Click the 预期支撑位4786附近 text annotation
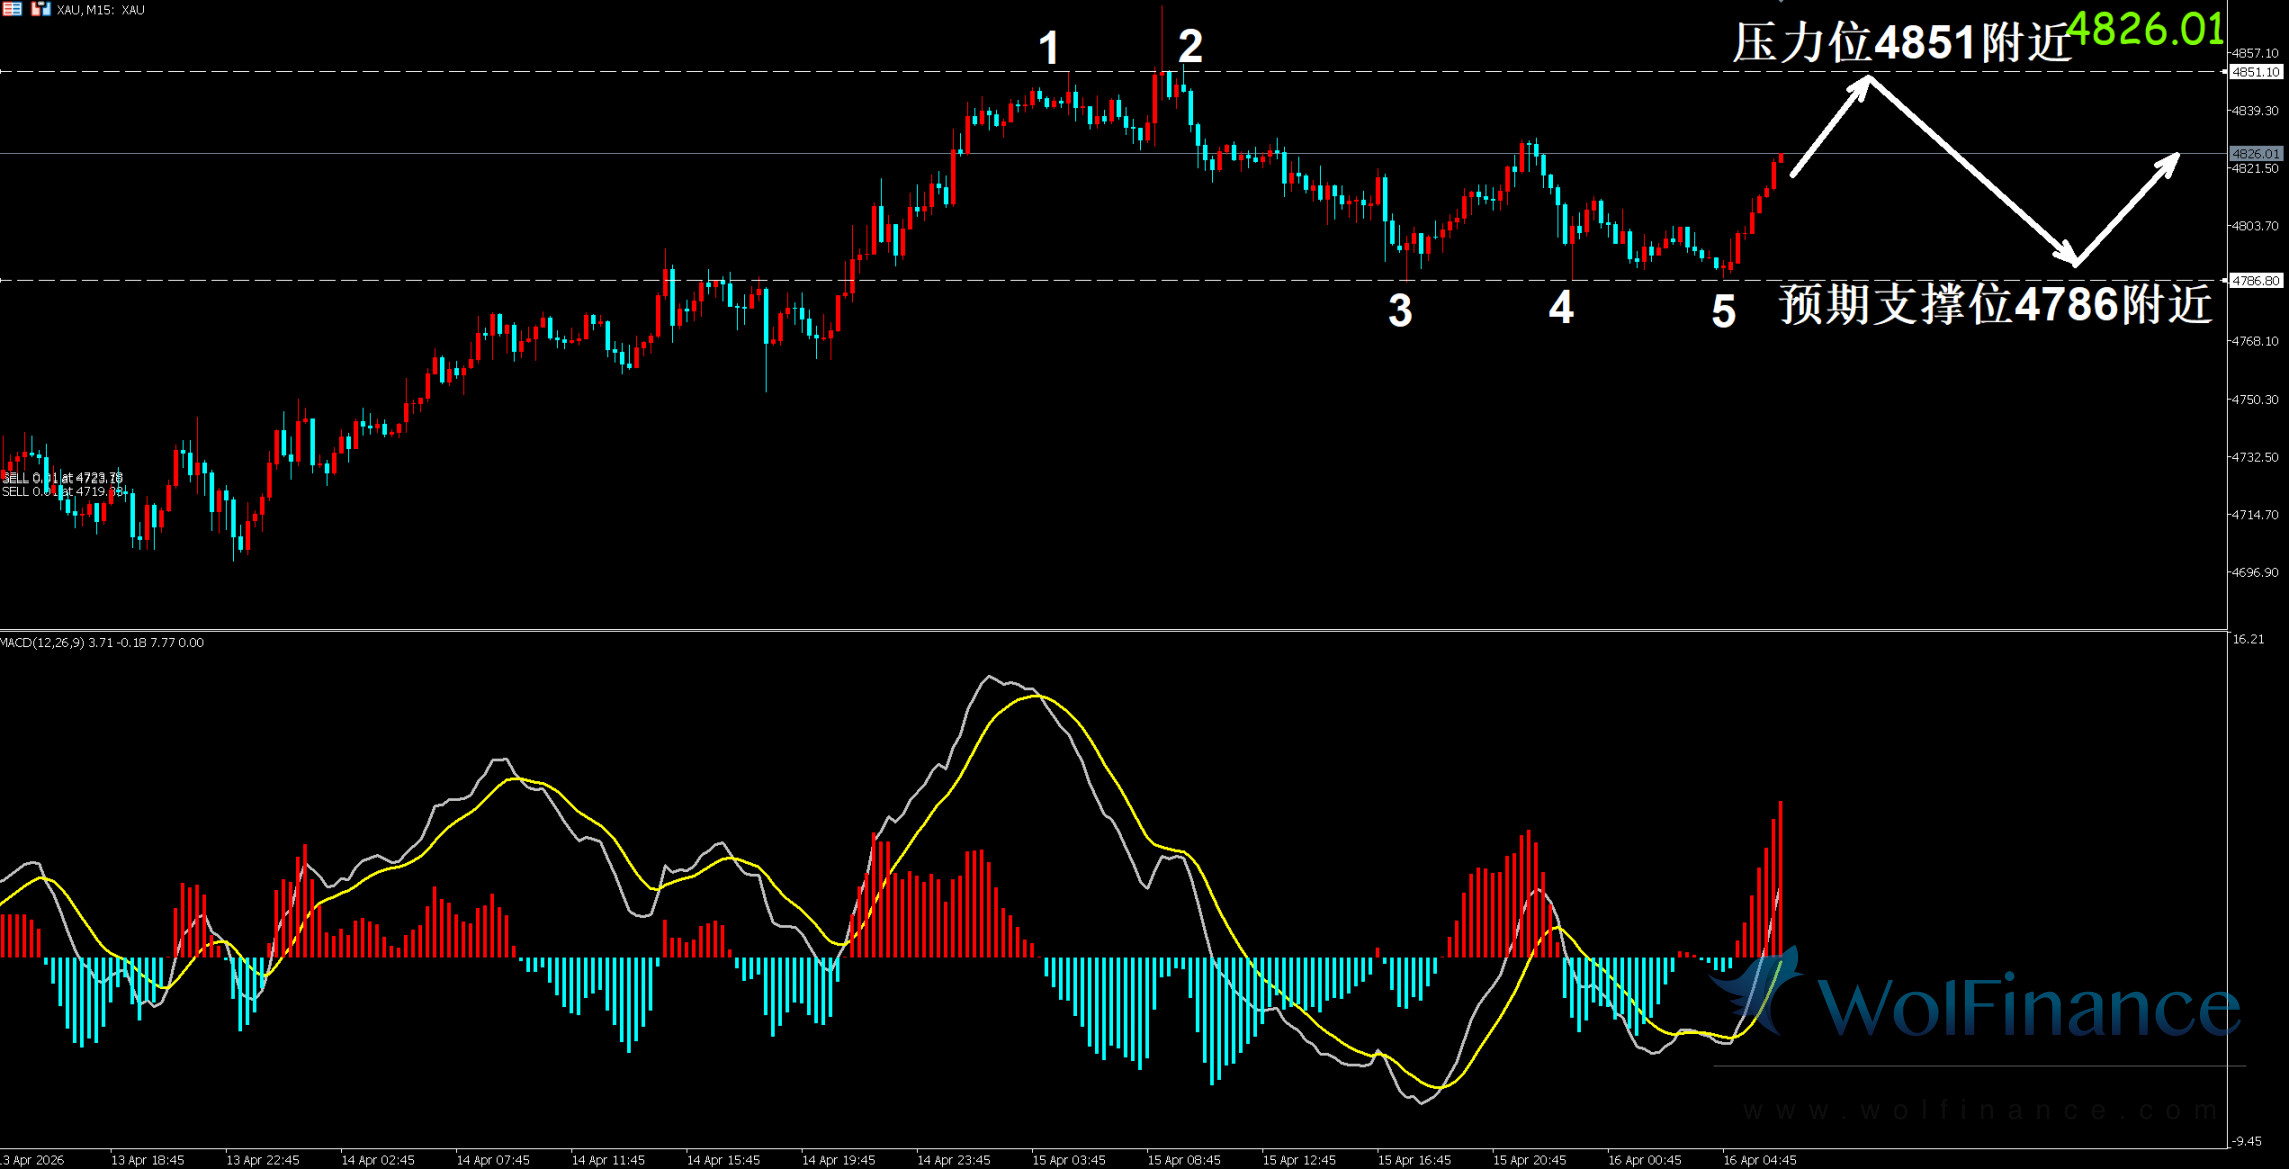Screen dimensions: 2289x1169 1995,304
